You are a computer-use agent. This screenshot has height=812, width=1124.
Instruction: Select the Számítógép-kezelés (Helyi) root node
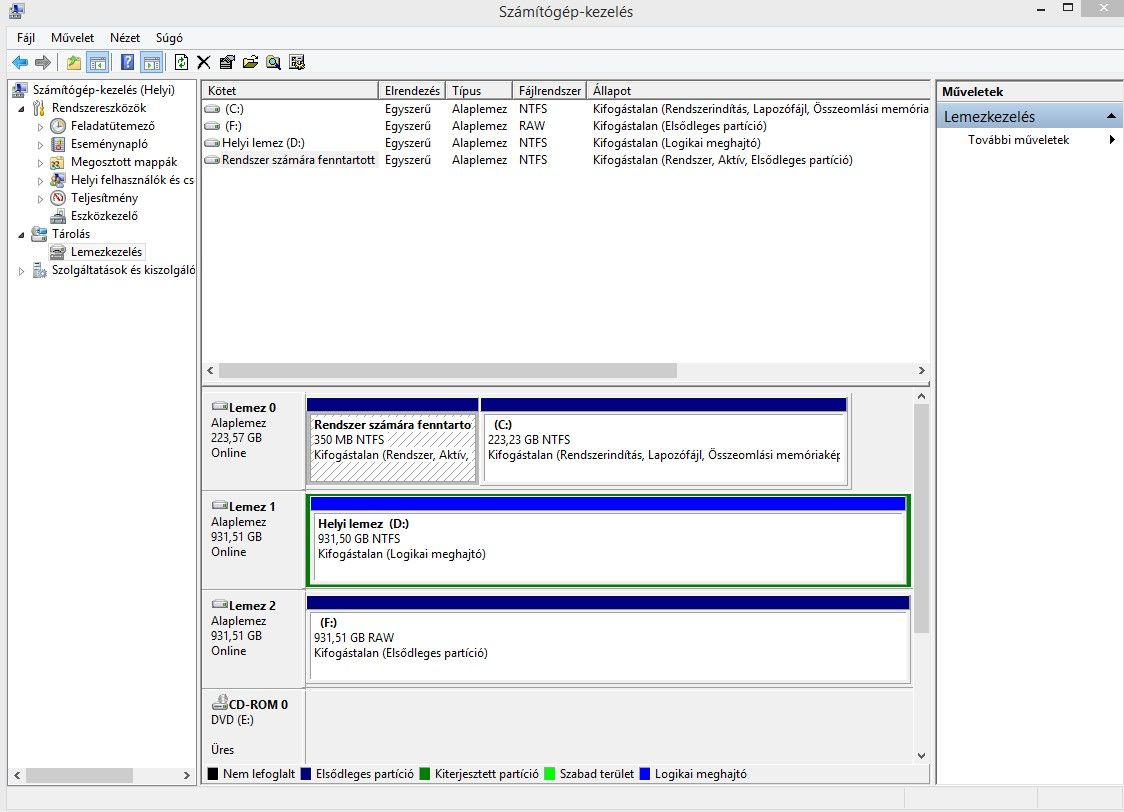[104, 90]
